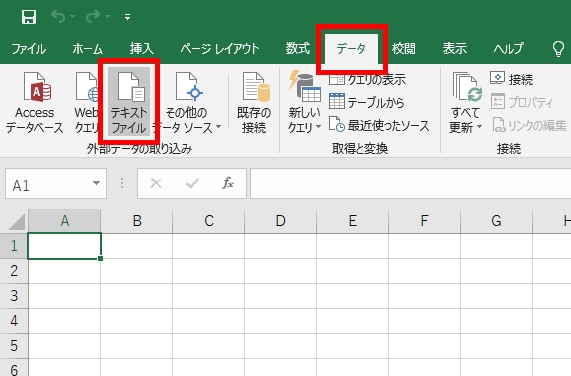Screen dimensions: 571x376
Task: Click the formula bar Cancel X icon
Action: coord(156,183)
